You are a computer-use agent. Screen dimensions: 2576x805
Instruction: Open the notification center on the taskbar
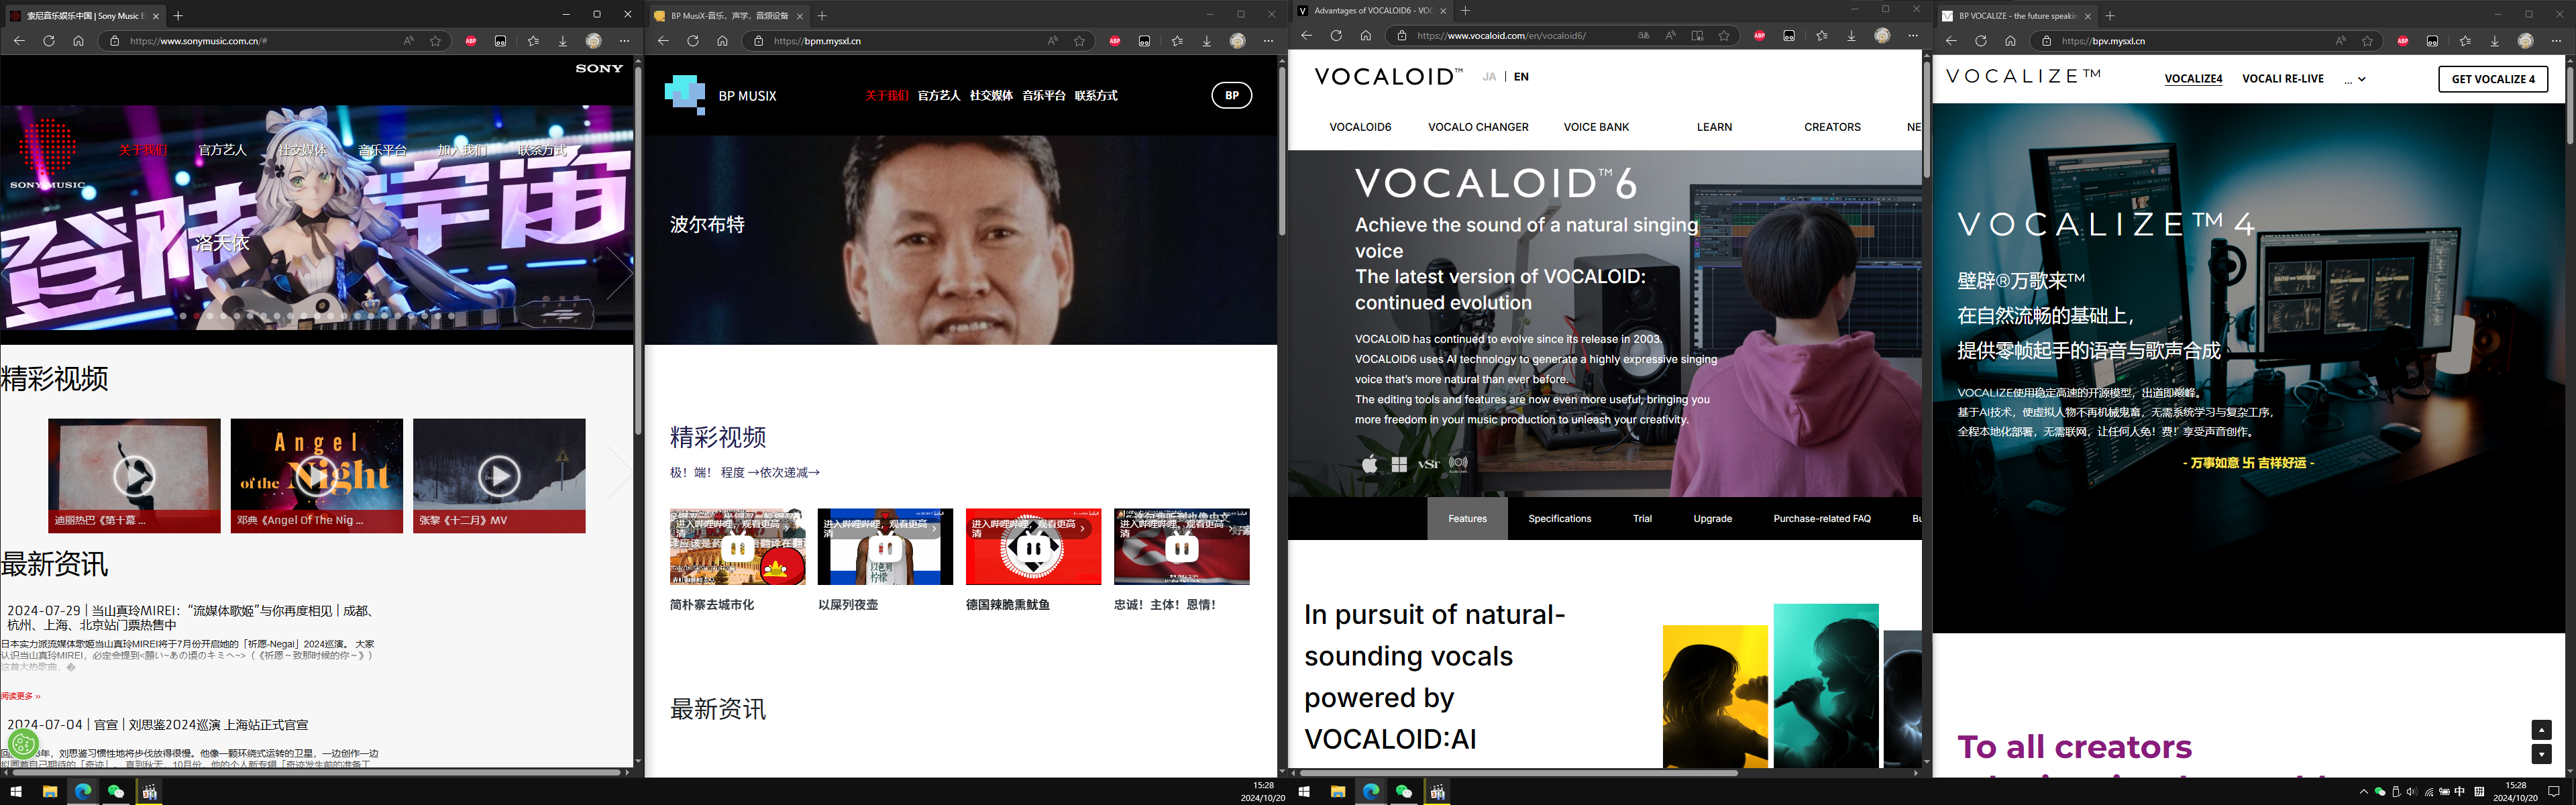point(2553,791)
